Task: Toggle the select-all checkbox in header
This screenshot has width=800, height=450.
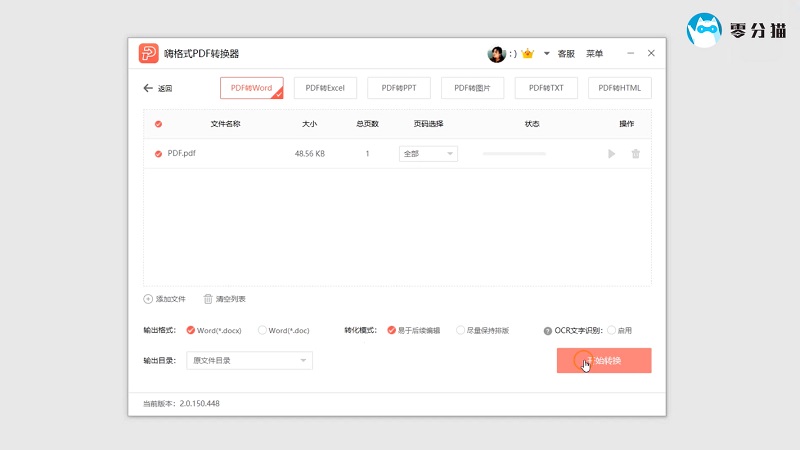Action: point(158,124)
